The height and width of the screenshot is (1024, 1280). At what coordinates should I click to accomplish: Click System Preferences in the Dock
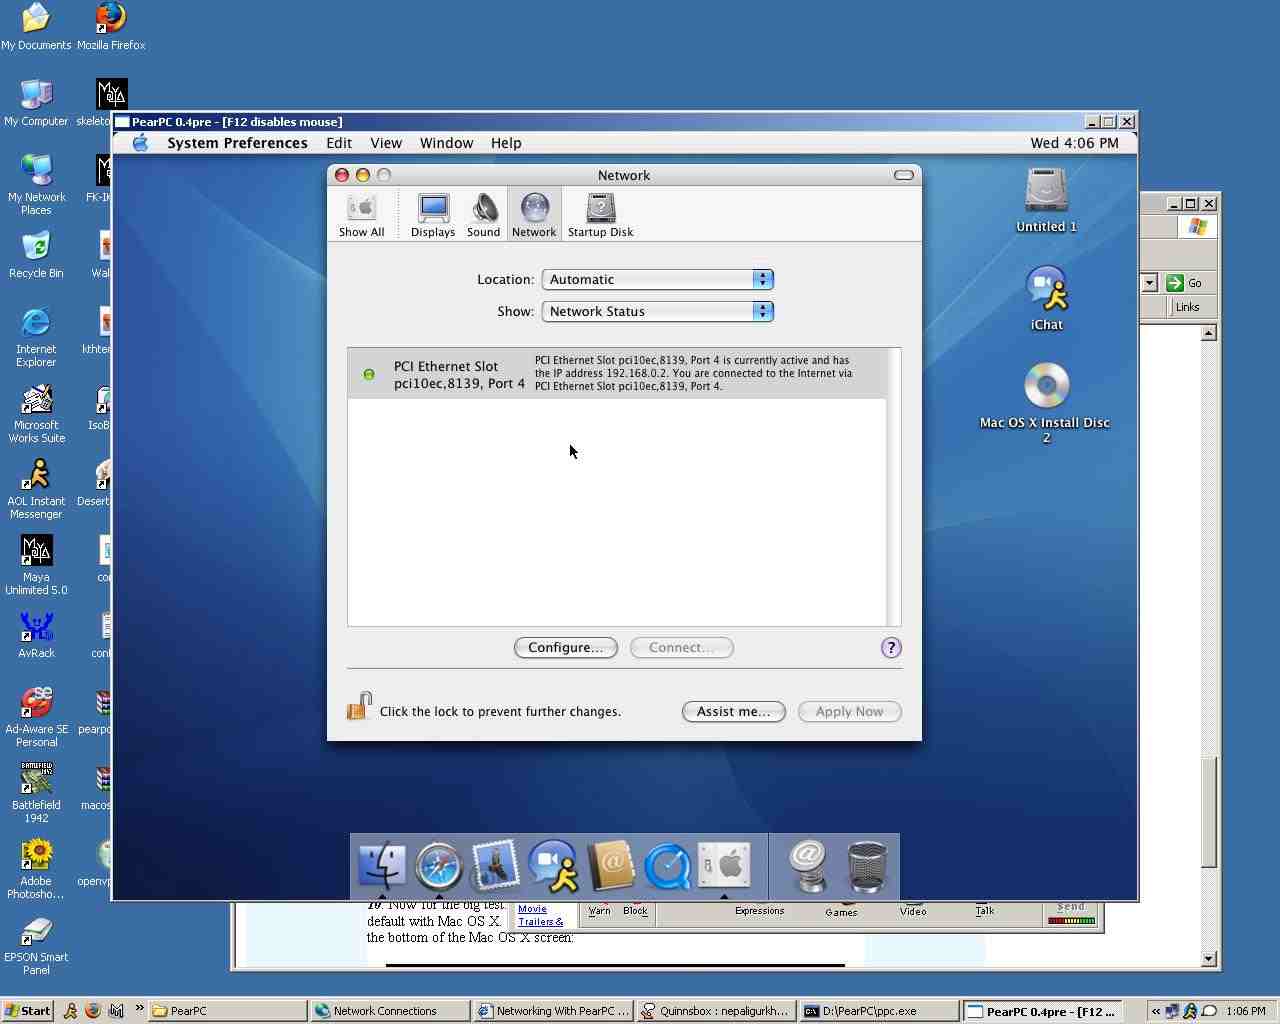coord(725,866)
